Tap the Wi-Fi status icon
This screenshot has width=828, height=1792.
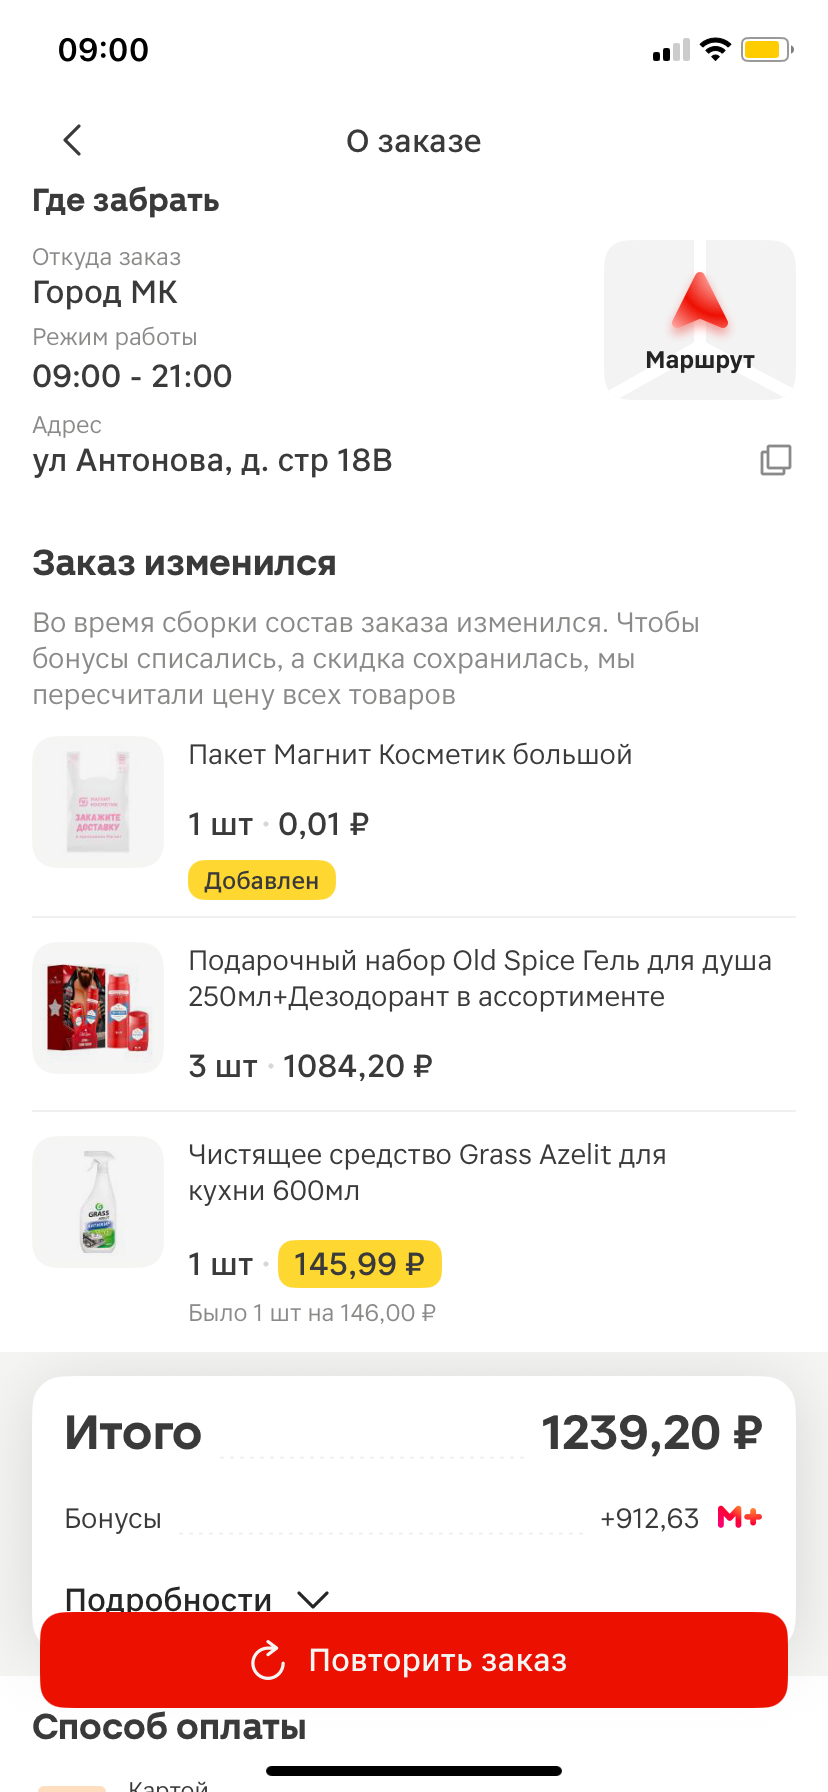(715, 49)
